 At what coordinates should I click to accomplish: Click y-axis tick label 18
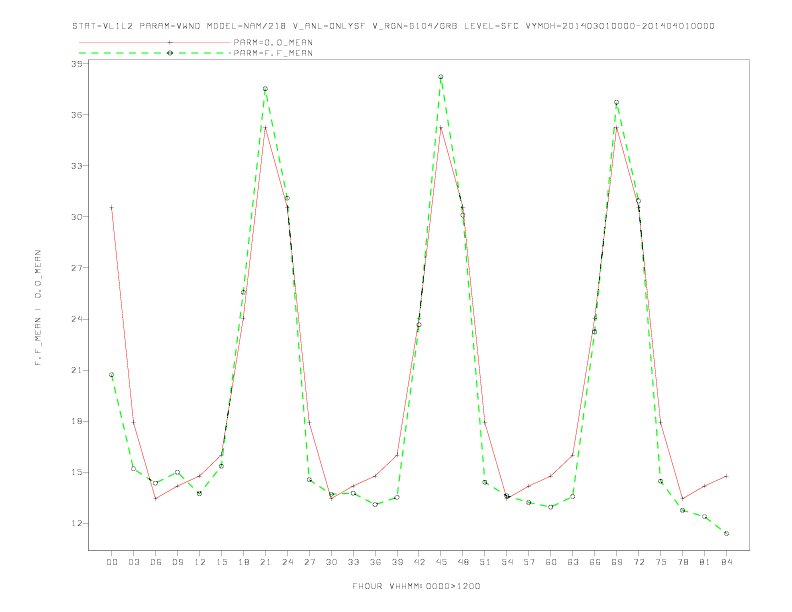click(77, 421)
